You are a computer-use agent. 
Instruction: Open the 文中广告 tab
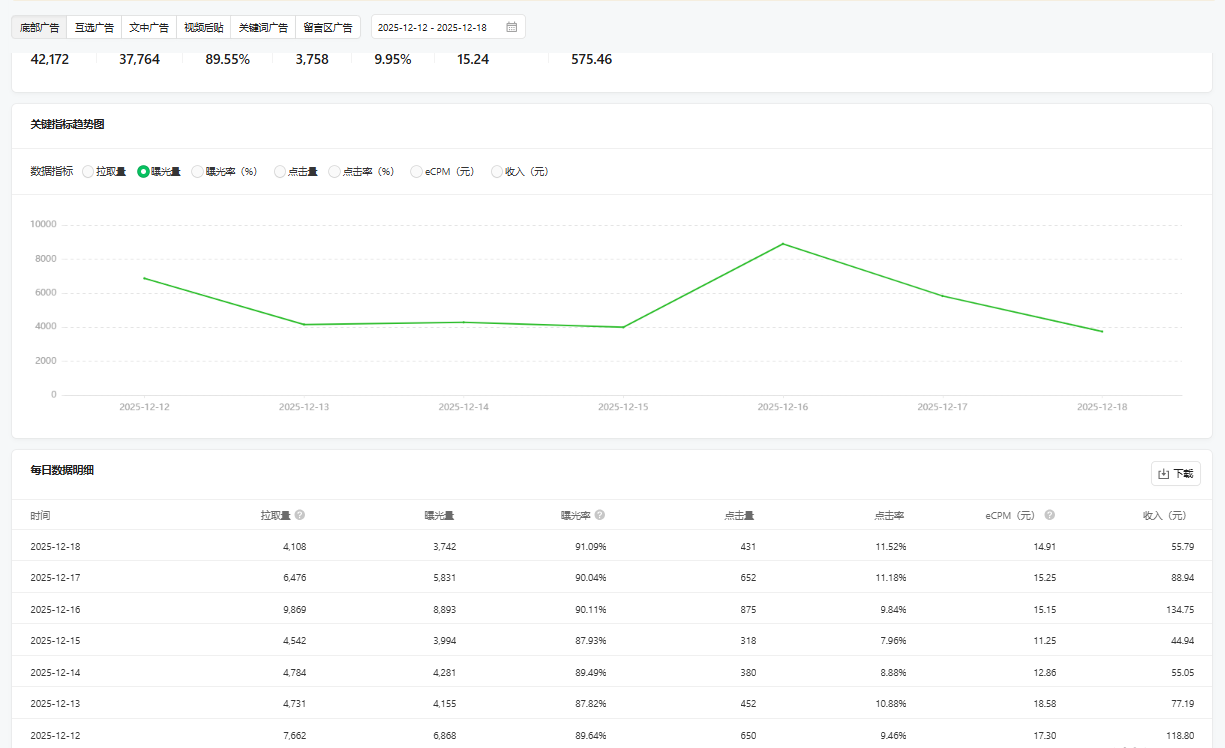(x=149, y=27)
